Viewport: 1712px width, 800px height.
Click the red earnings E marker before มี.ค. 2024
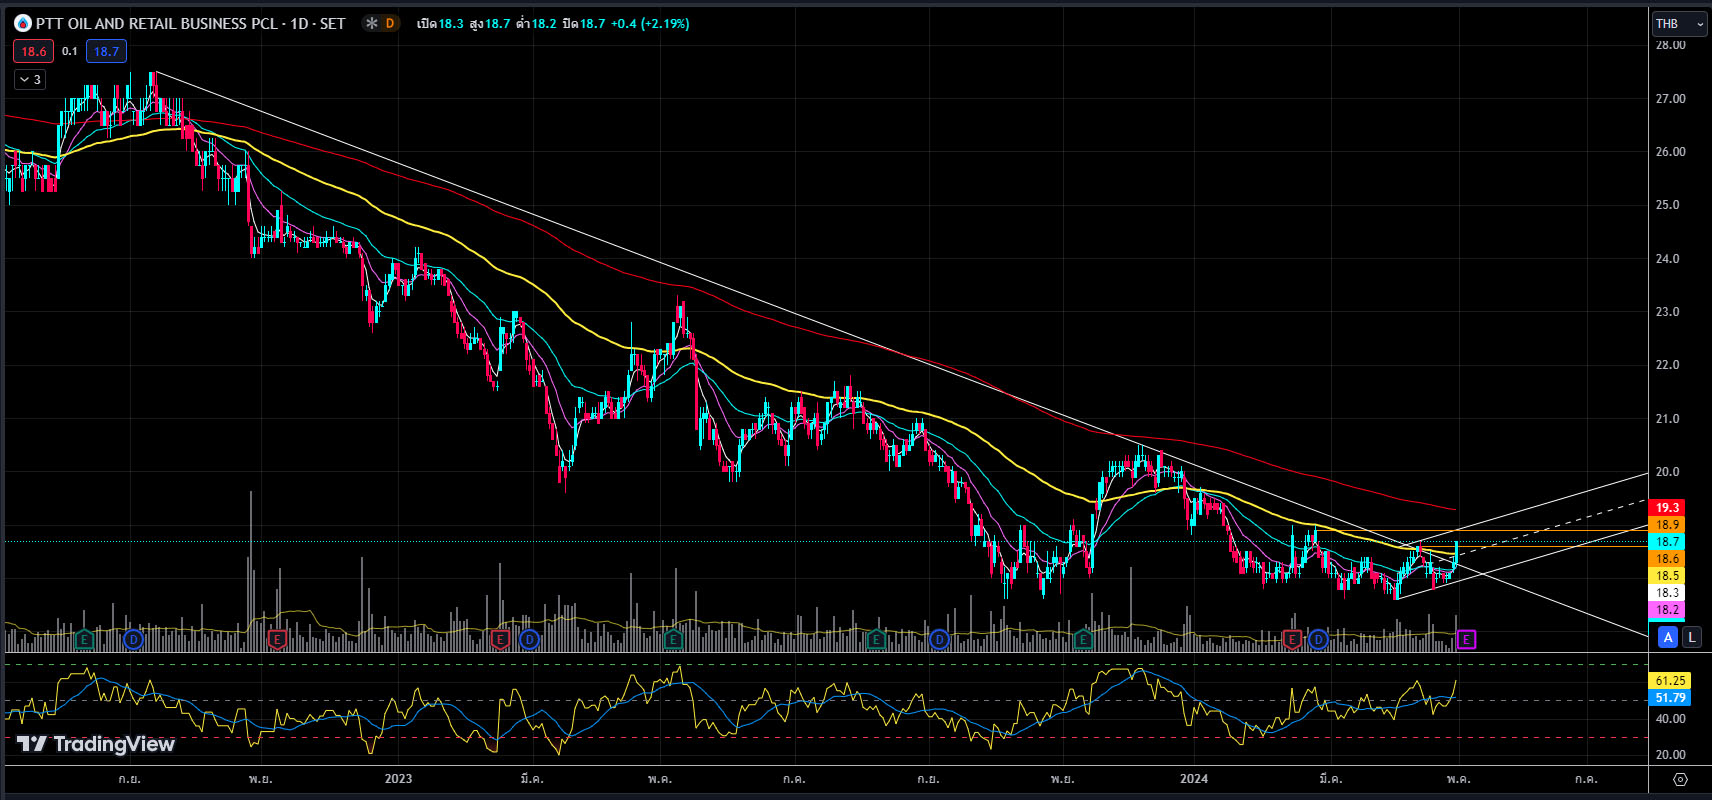pos(1292,639)
